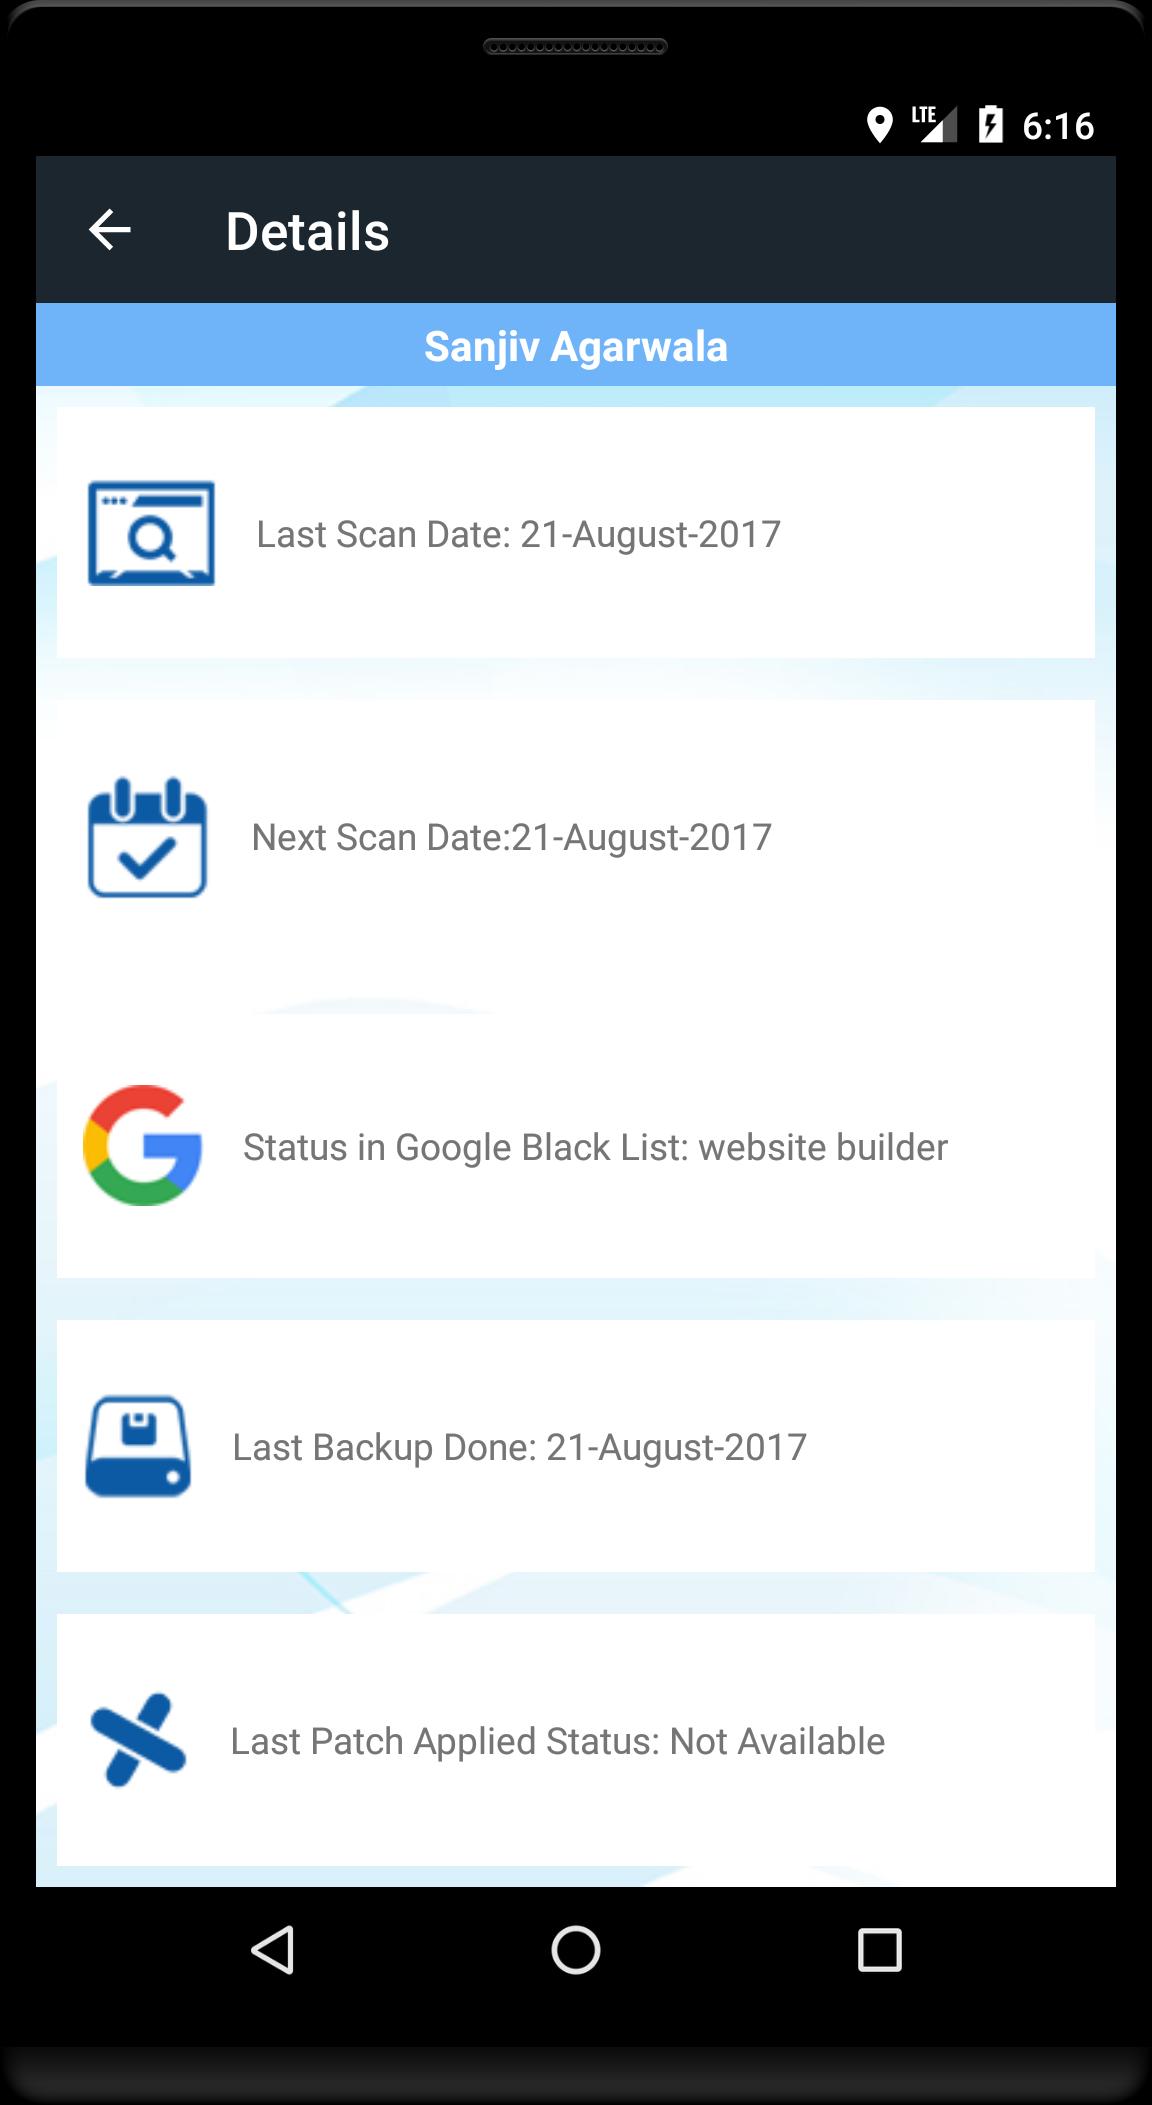
Task: Click the Sanjiv Agarwala name banner
Action: coord(576,345)
